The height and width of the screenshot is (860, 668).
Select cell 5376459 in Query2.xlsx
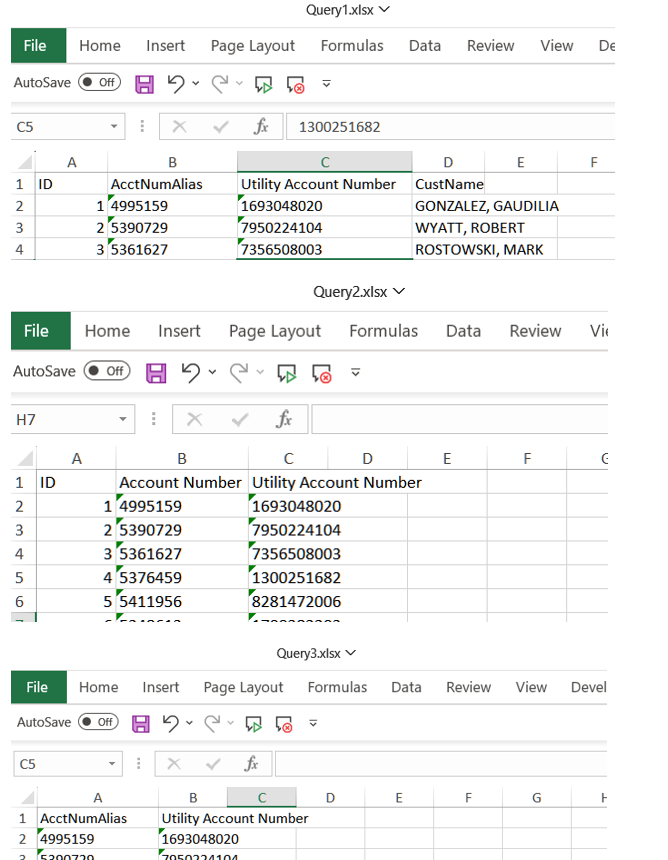pyautogui.click(x=182, y=578)
